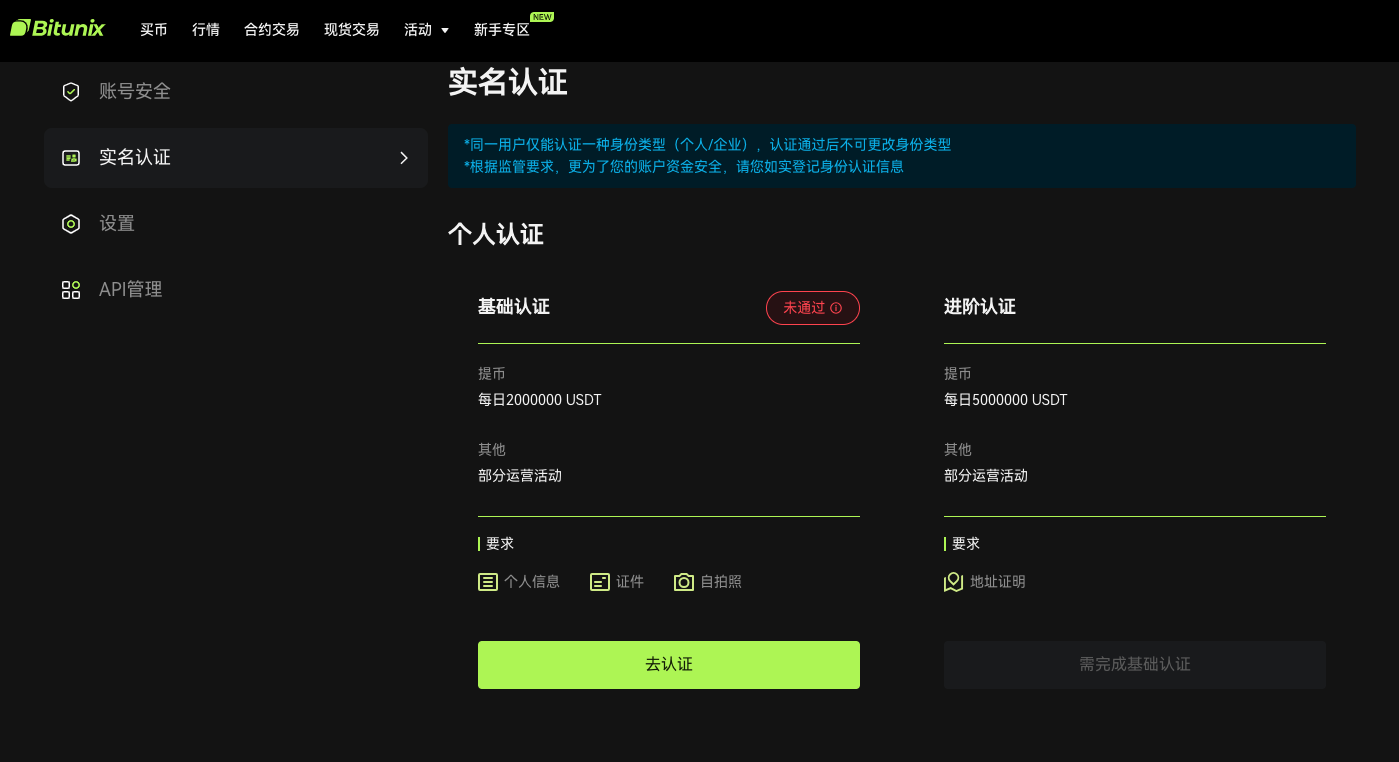Select API管理 in sidebar
This screenshot has height=762, width=1399.
(x=236, y=290)
